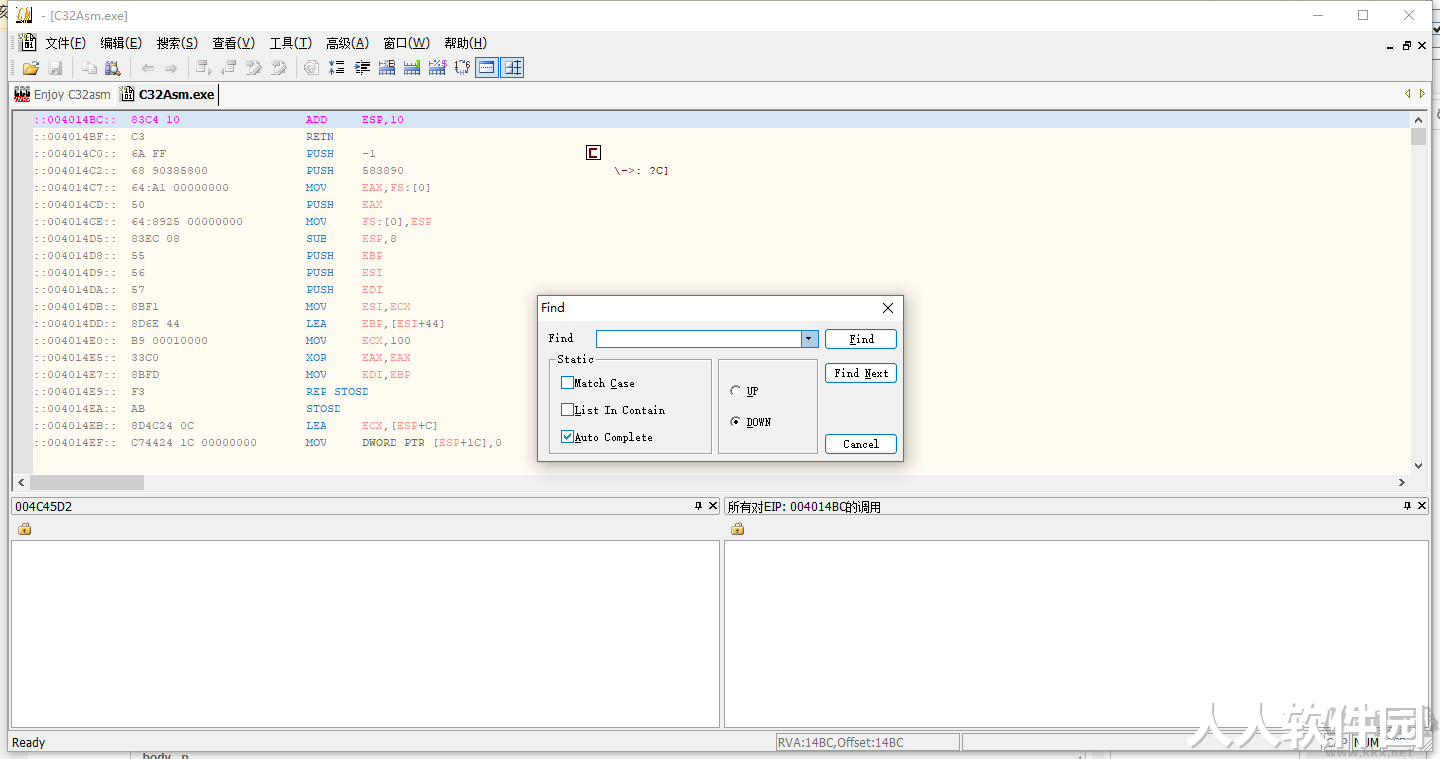Screen dimensions: 1440x759
Task: Click the vertical scrollbar up arrow
Action: point(1418,119)
